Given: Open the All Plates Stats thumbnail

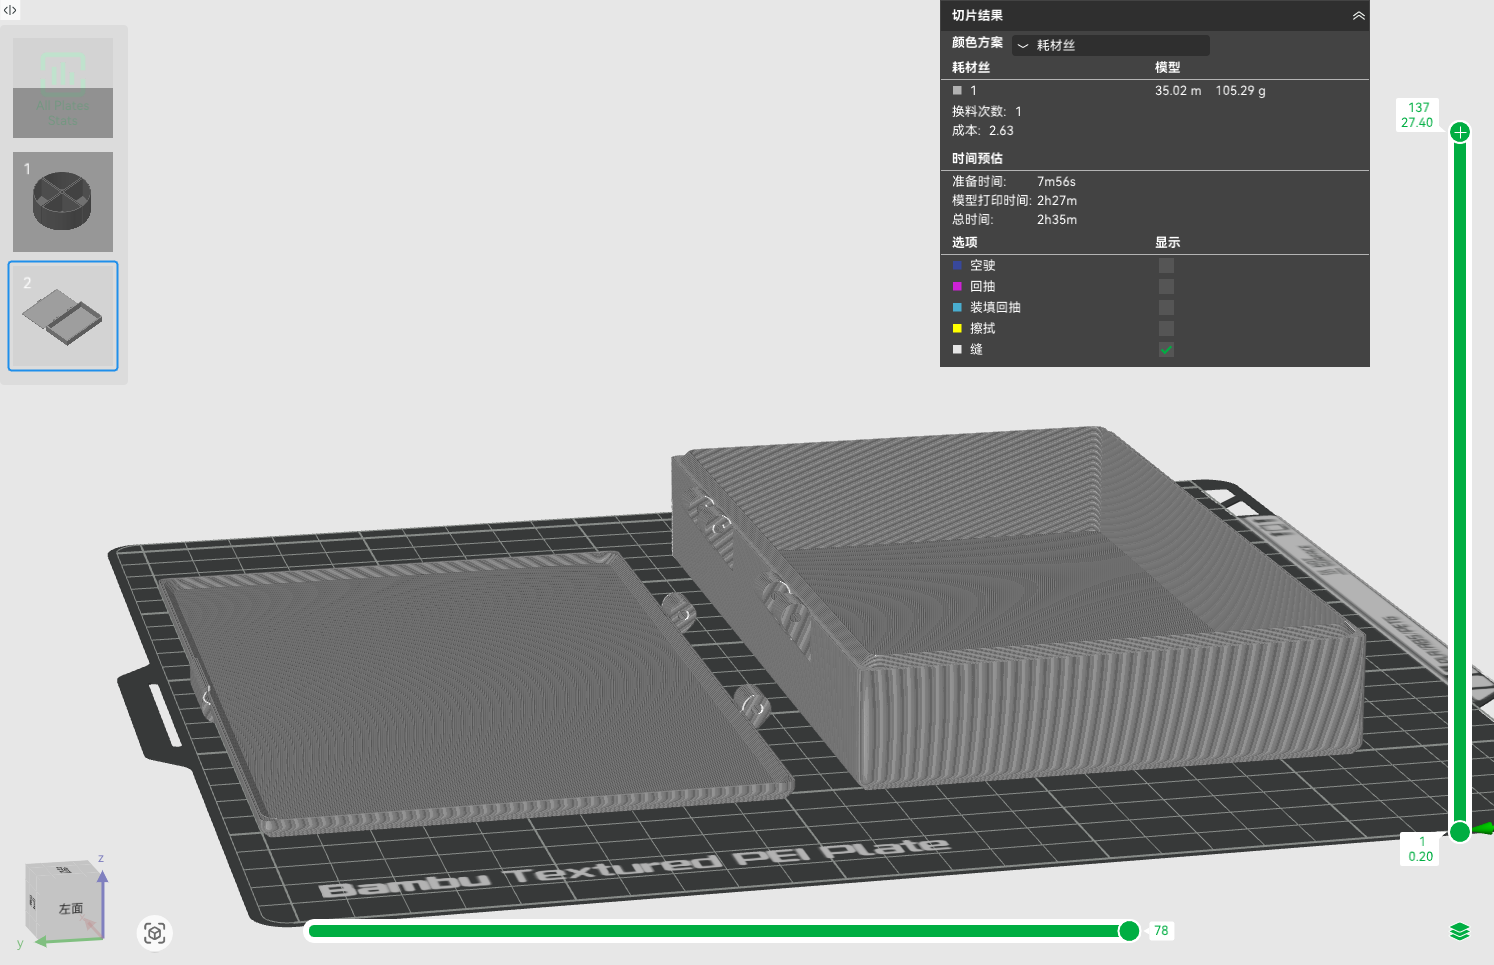Looking at the screenshot, I should click(63, 88).
